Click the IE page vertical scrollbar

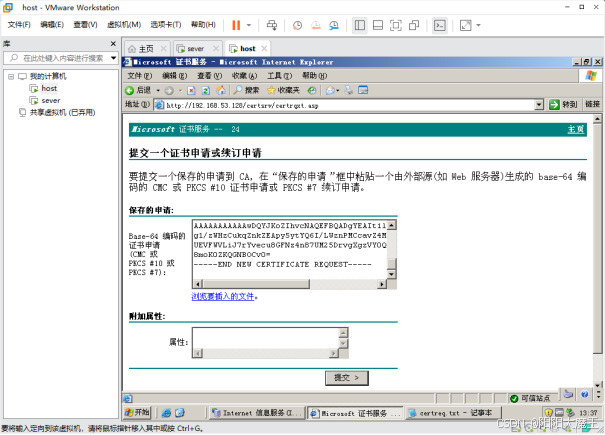coord(597,239)
